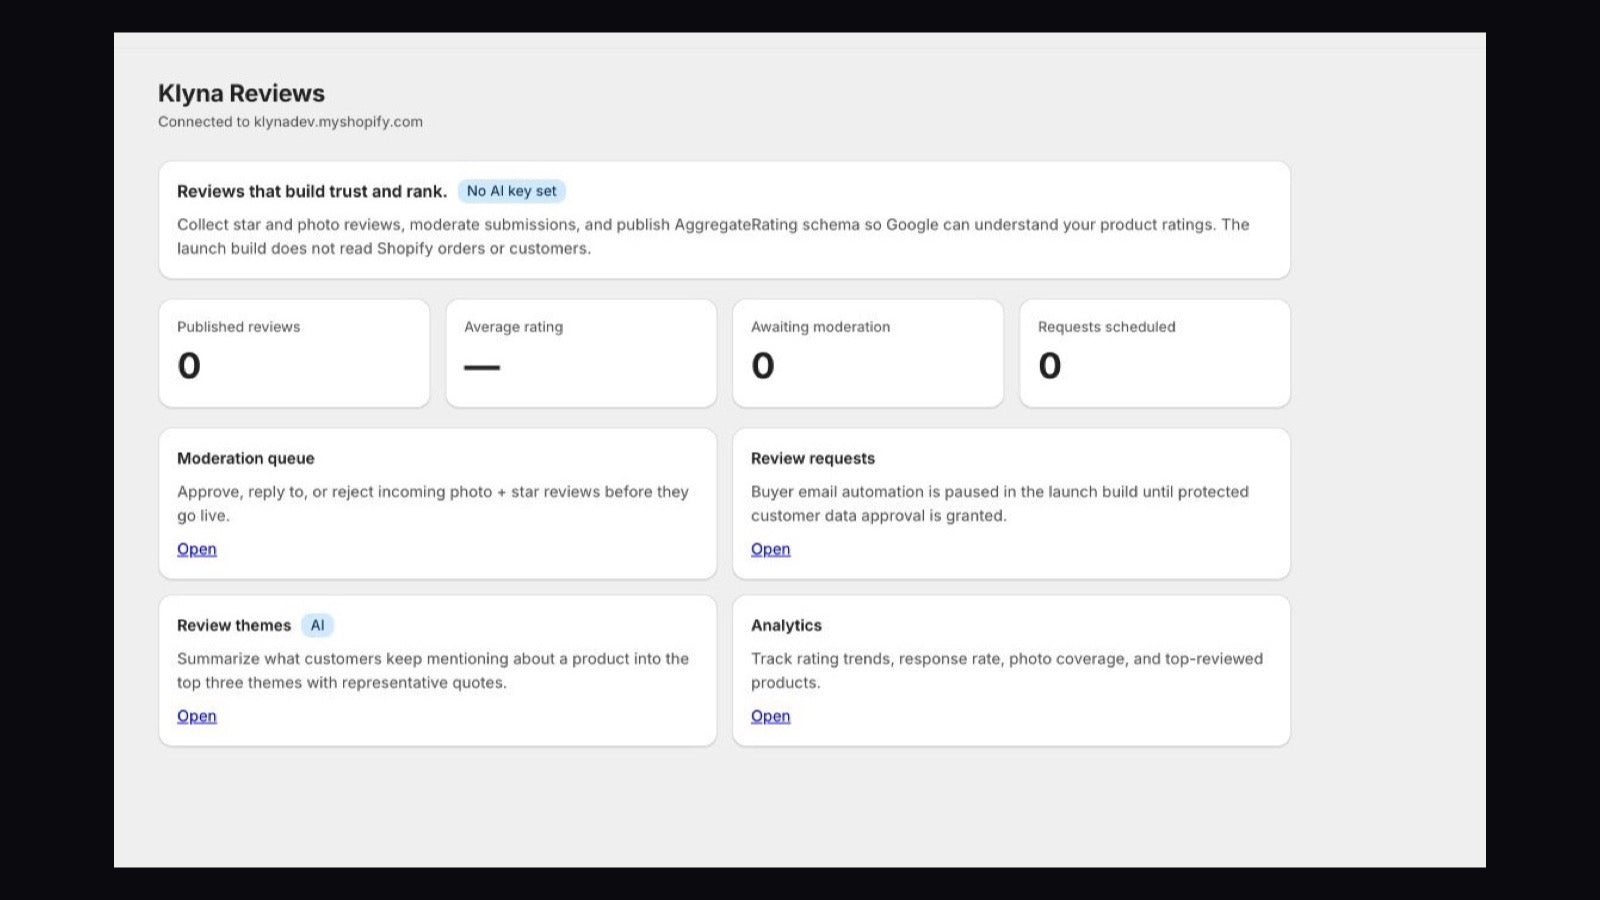Click the Average rating dash value
The width and height of the screenshot is (1600, 900).
coord(482,367)
